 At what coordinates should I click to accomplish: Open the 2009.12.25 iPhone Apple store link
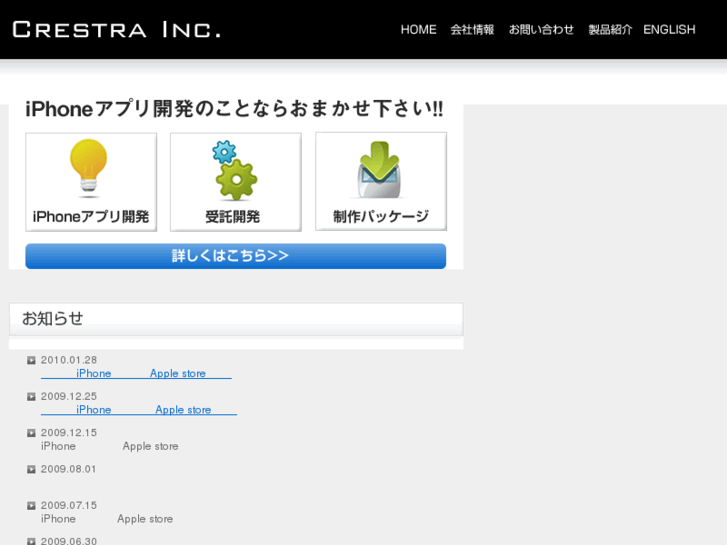pyautogui.click(x=139, y=410)
